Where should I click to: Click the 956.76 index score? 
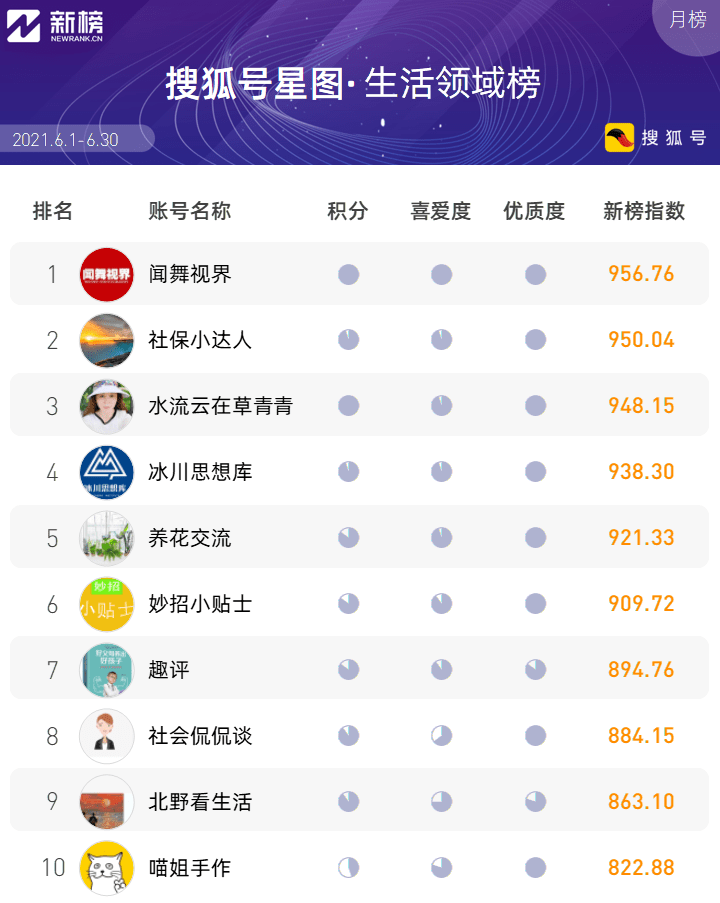pos(641,274)
